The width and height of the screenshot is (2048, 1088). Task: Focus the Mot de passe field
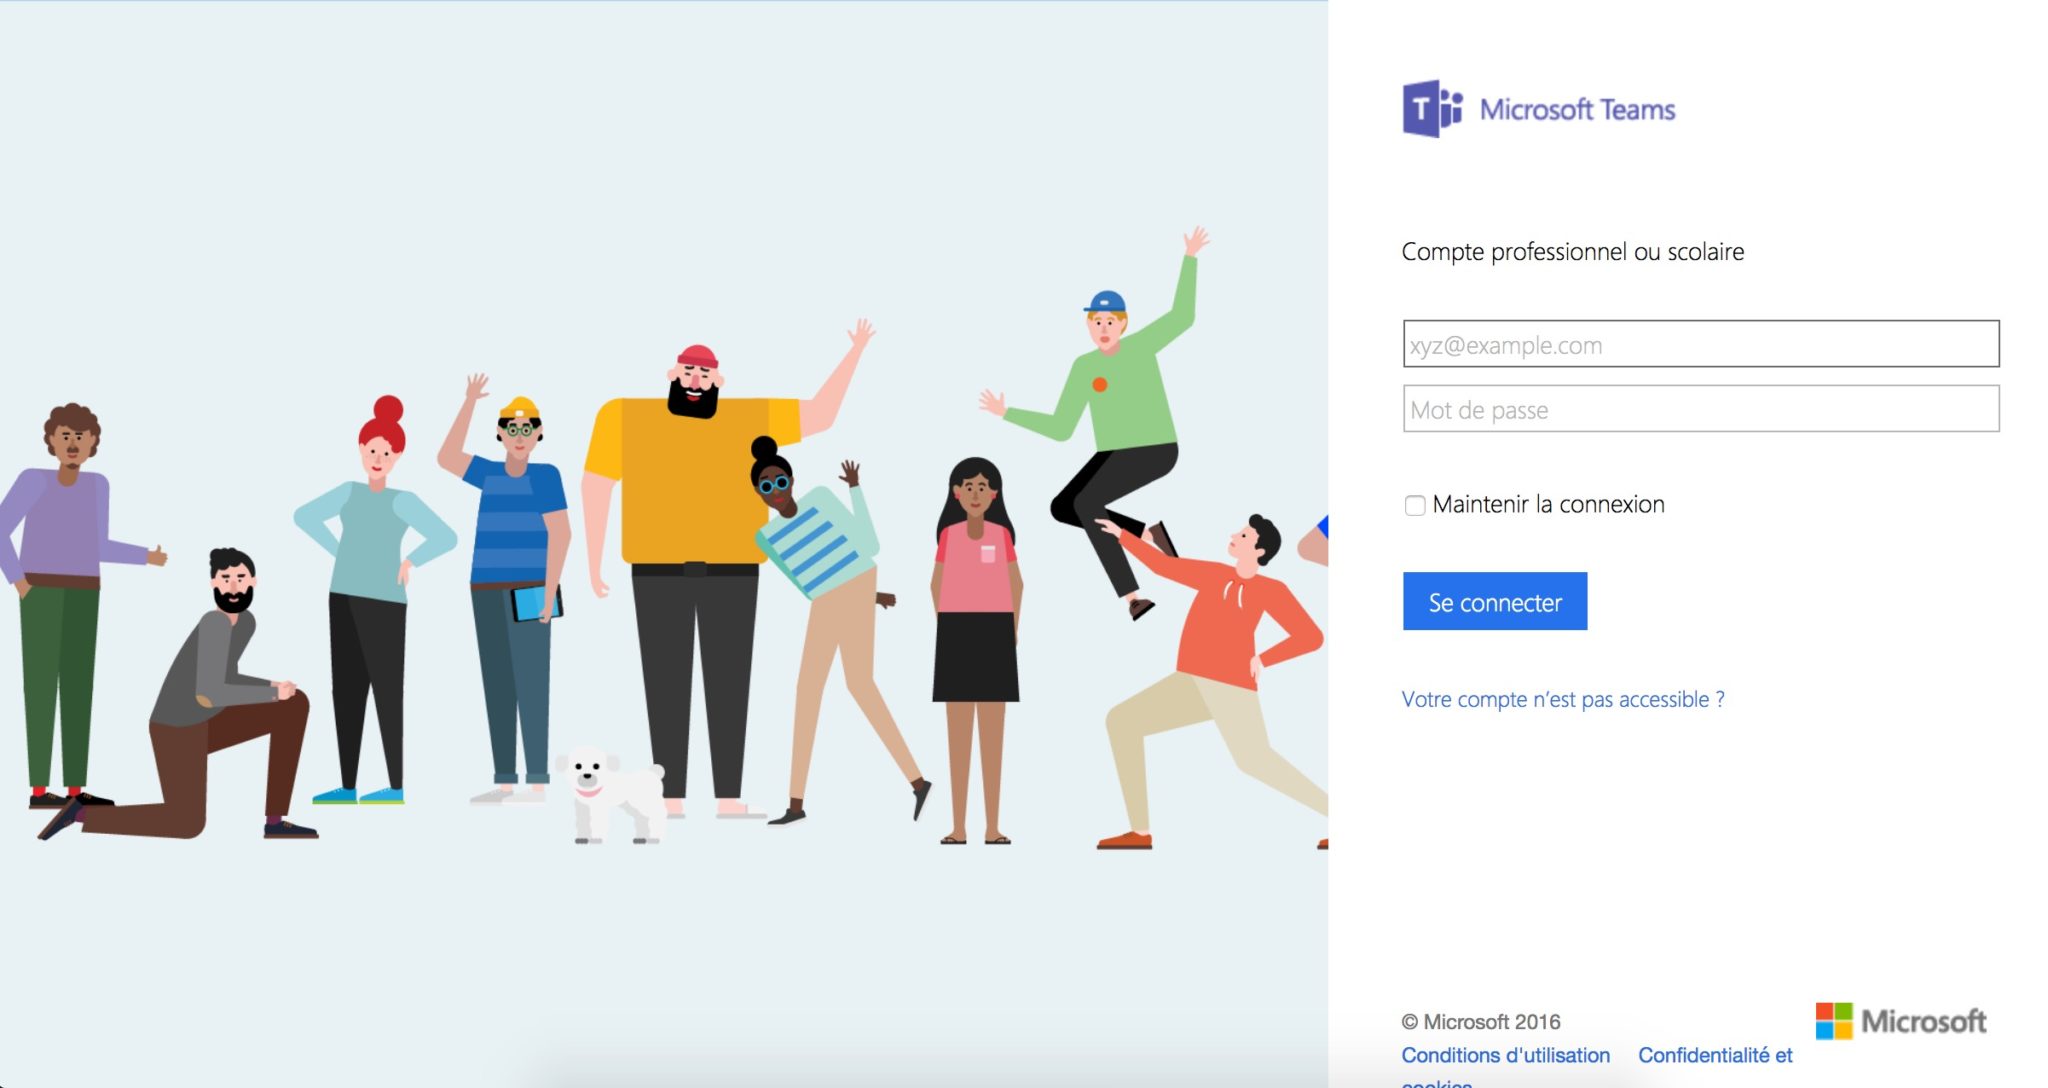click(x=1700, y=410)
